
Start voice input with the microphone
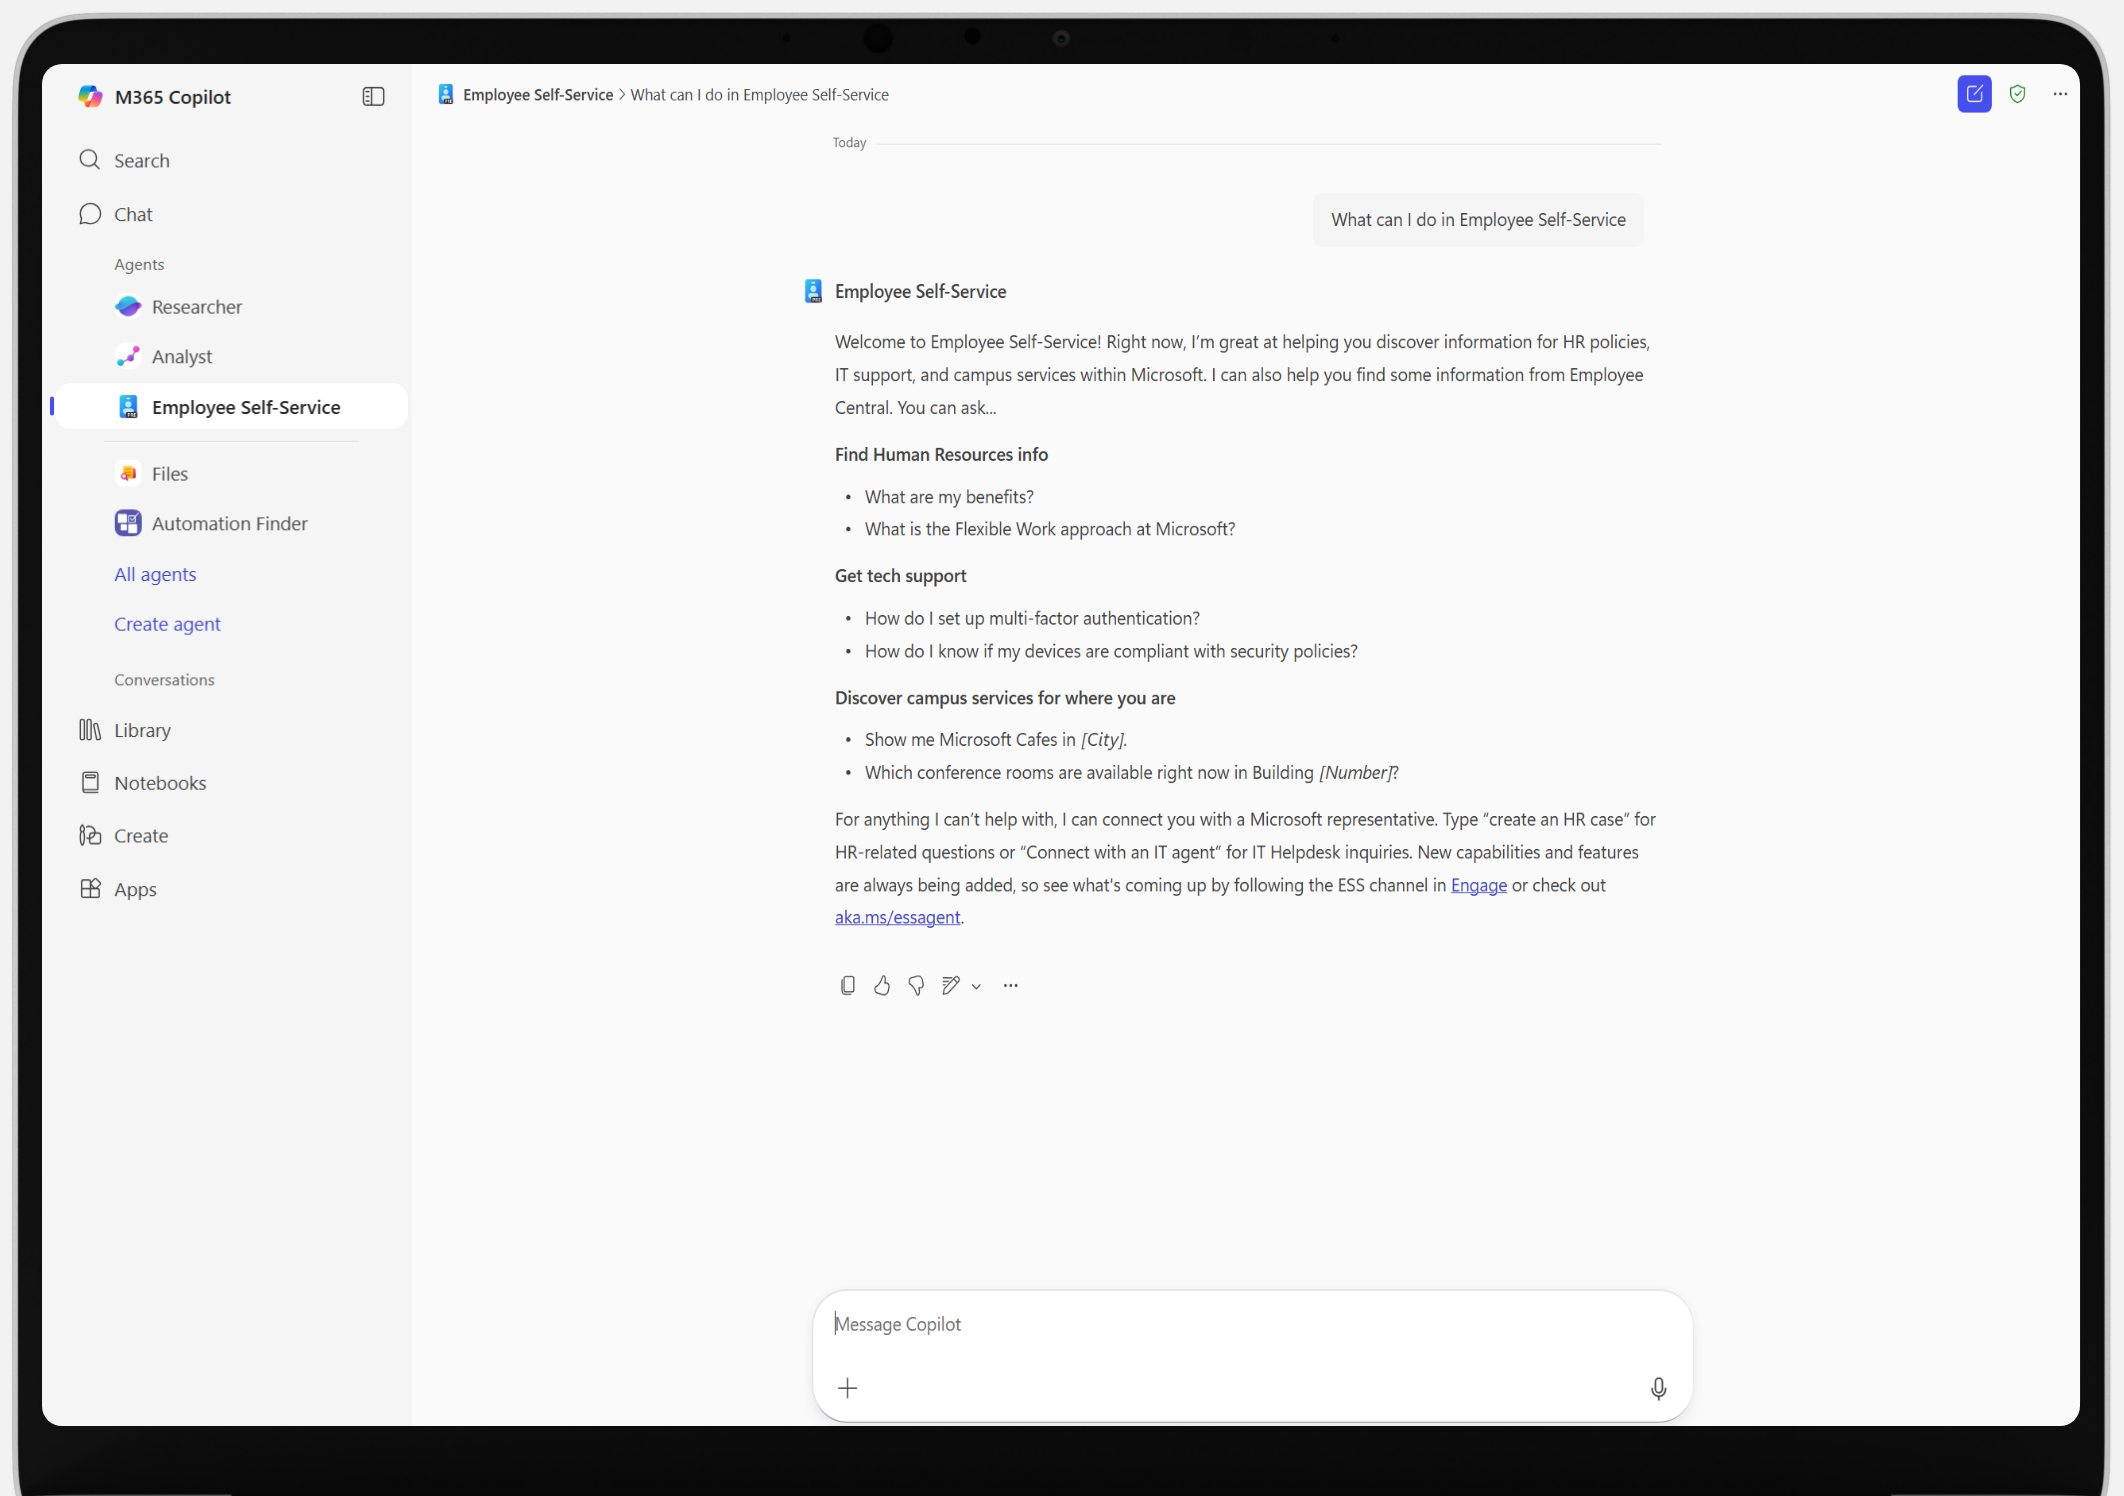click(1658, 1388)
